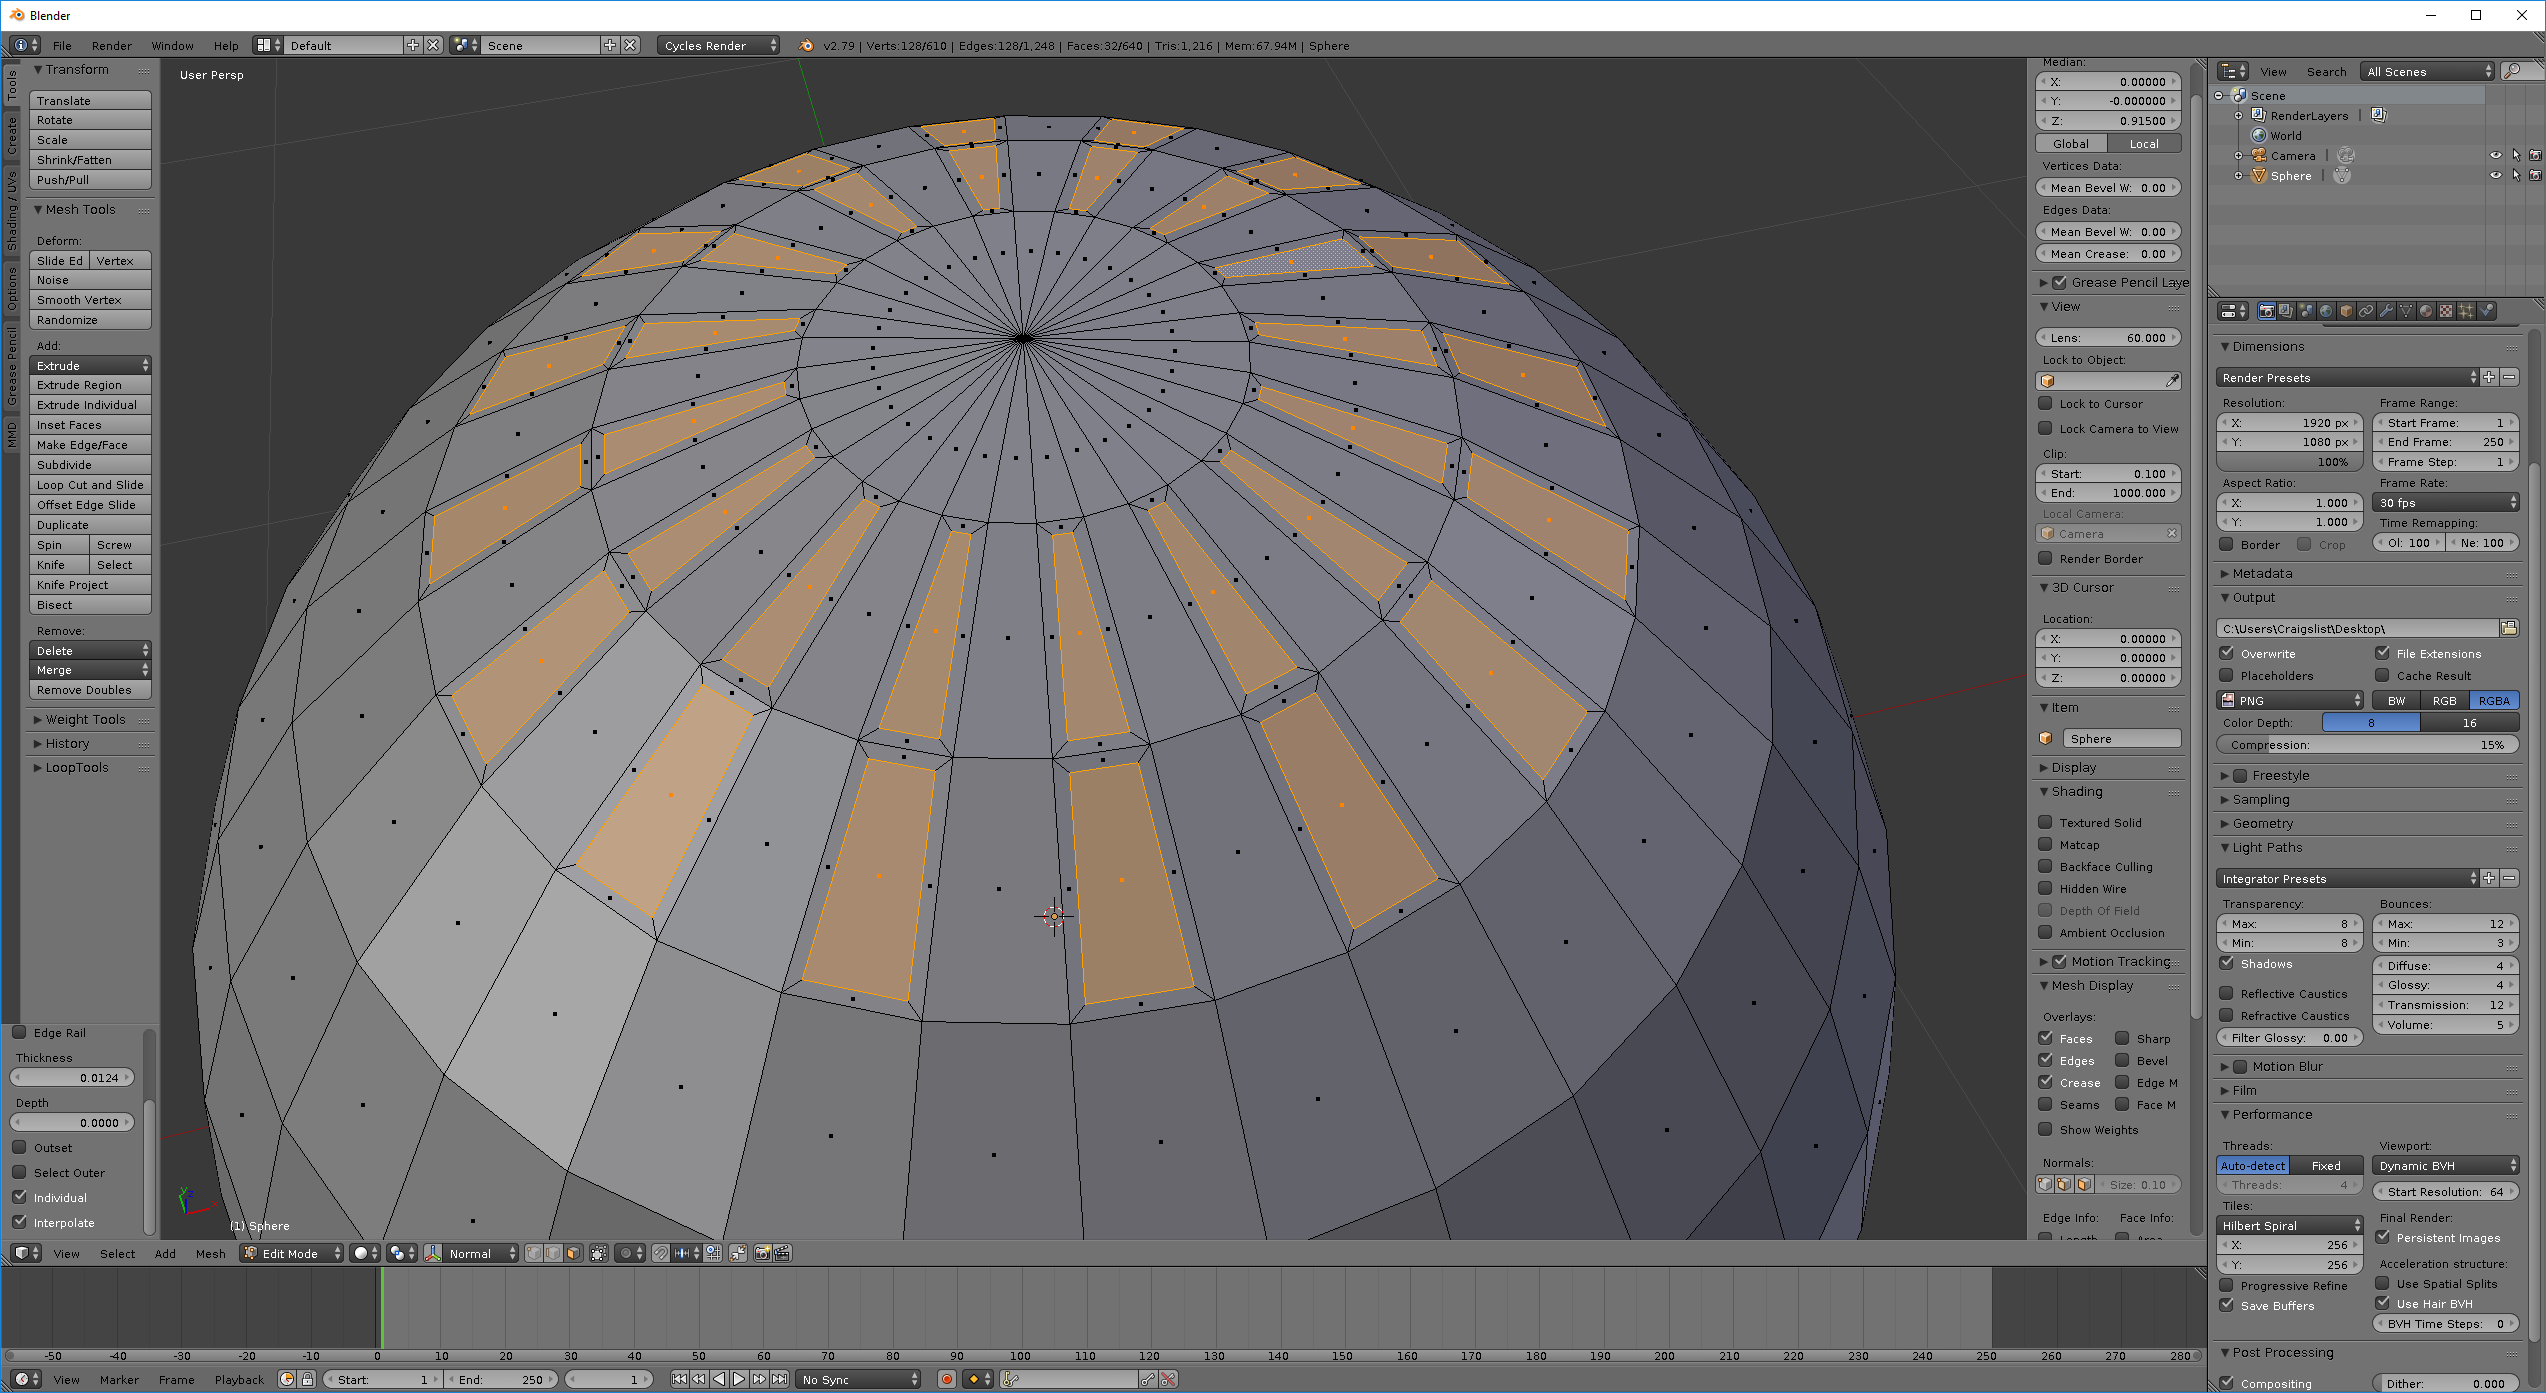Select Vertex select mode in 3D header
Viewport: 2546px width, 1393px height.
(534, 1253)
